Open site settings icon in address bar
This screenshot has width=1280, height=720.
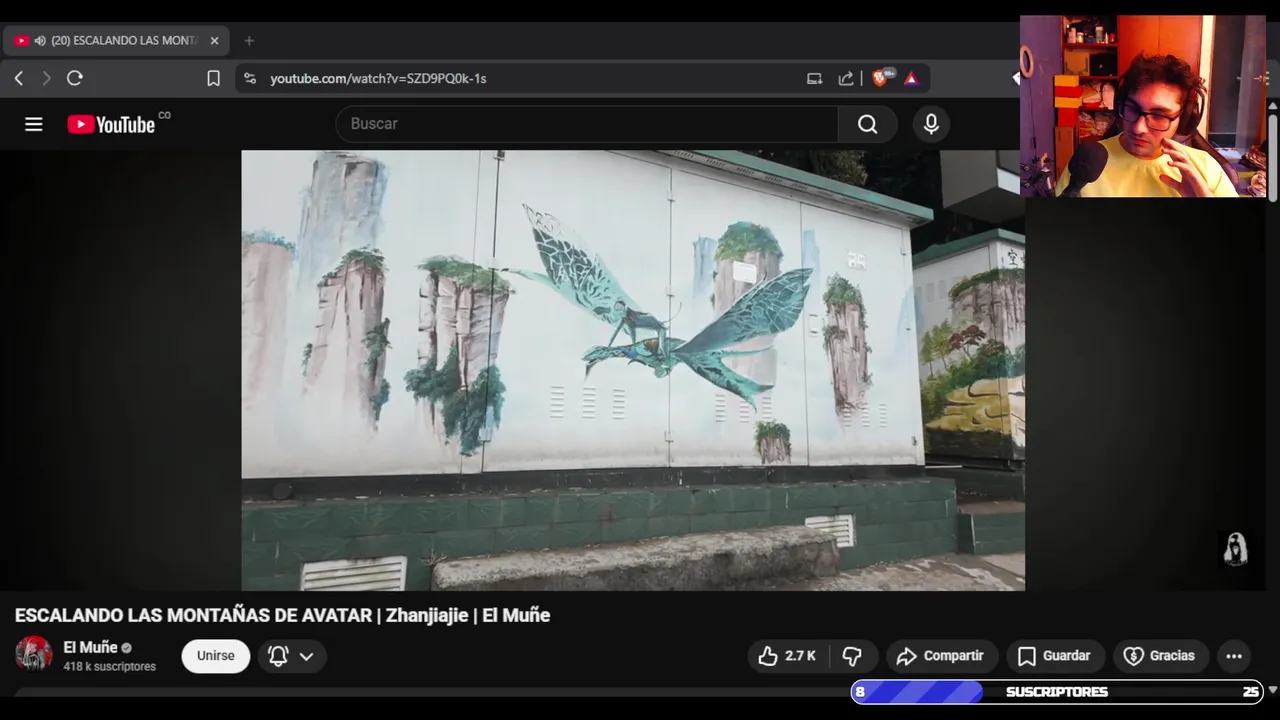tap(250, 78)
